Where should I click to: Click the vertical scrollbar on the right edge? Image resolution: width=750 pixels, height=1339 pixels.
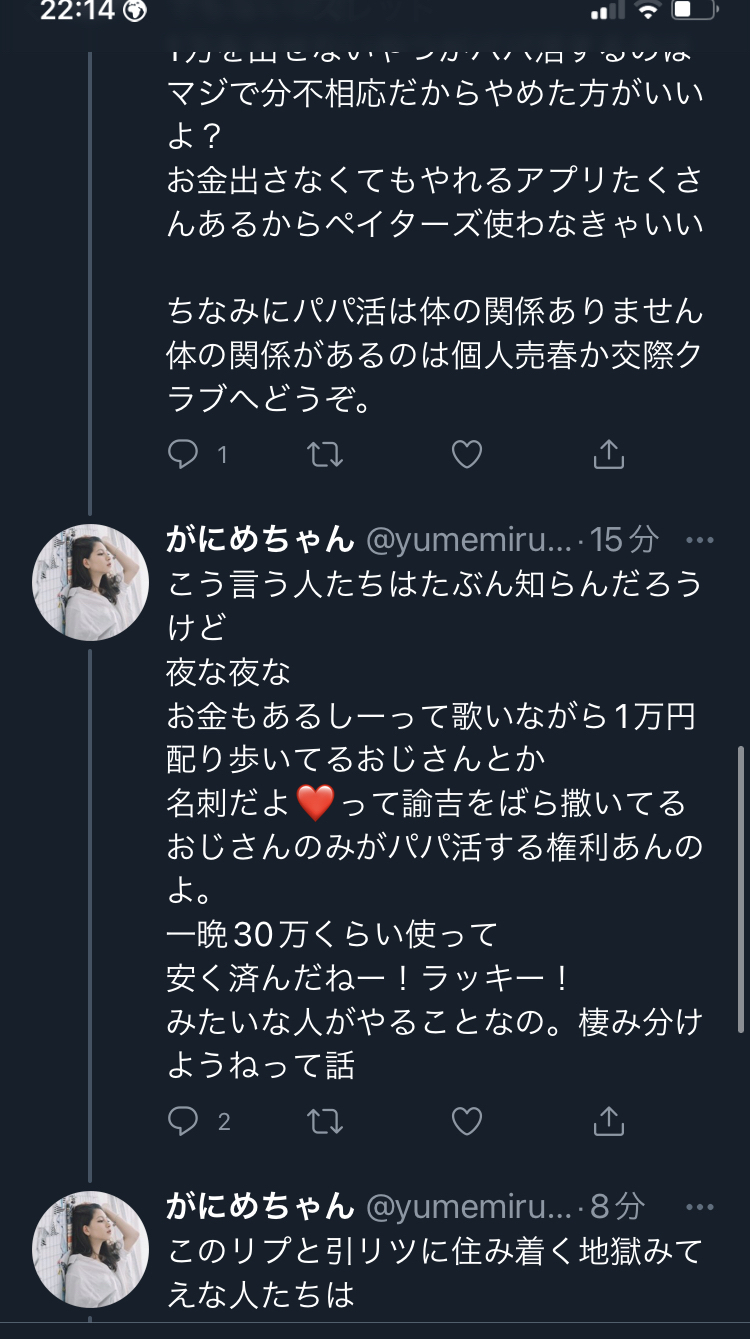[739, 890]
